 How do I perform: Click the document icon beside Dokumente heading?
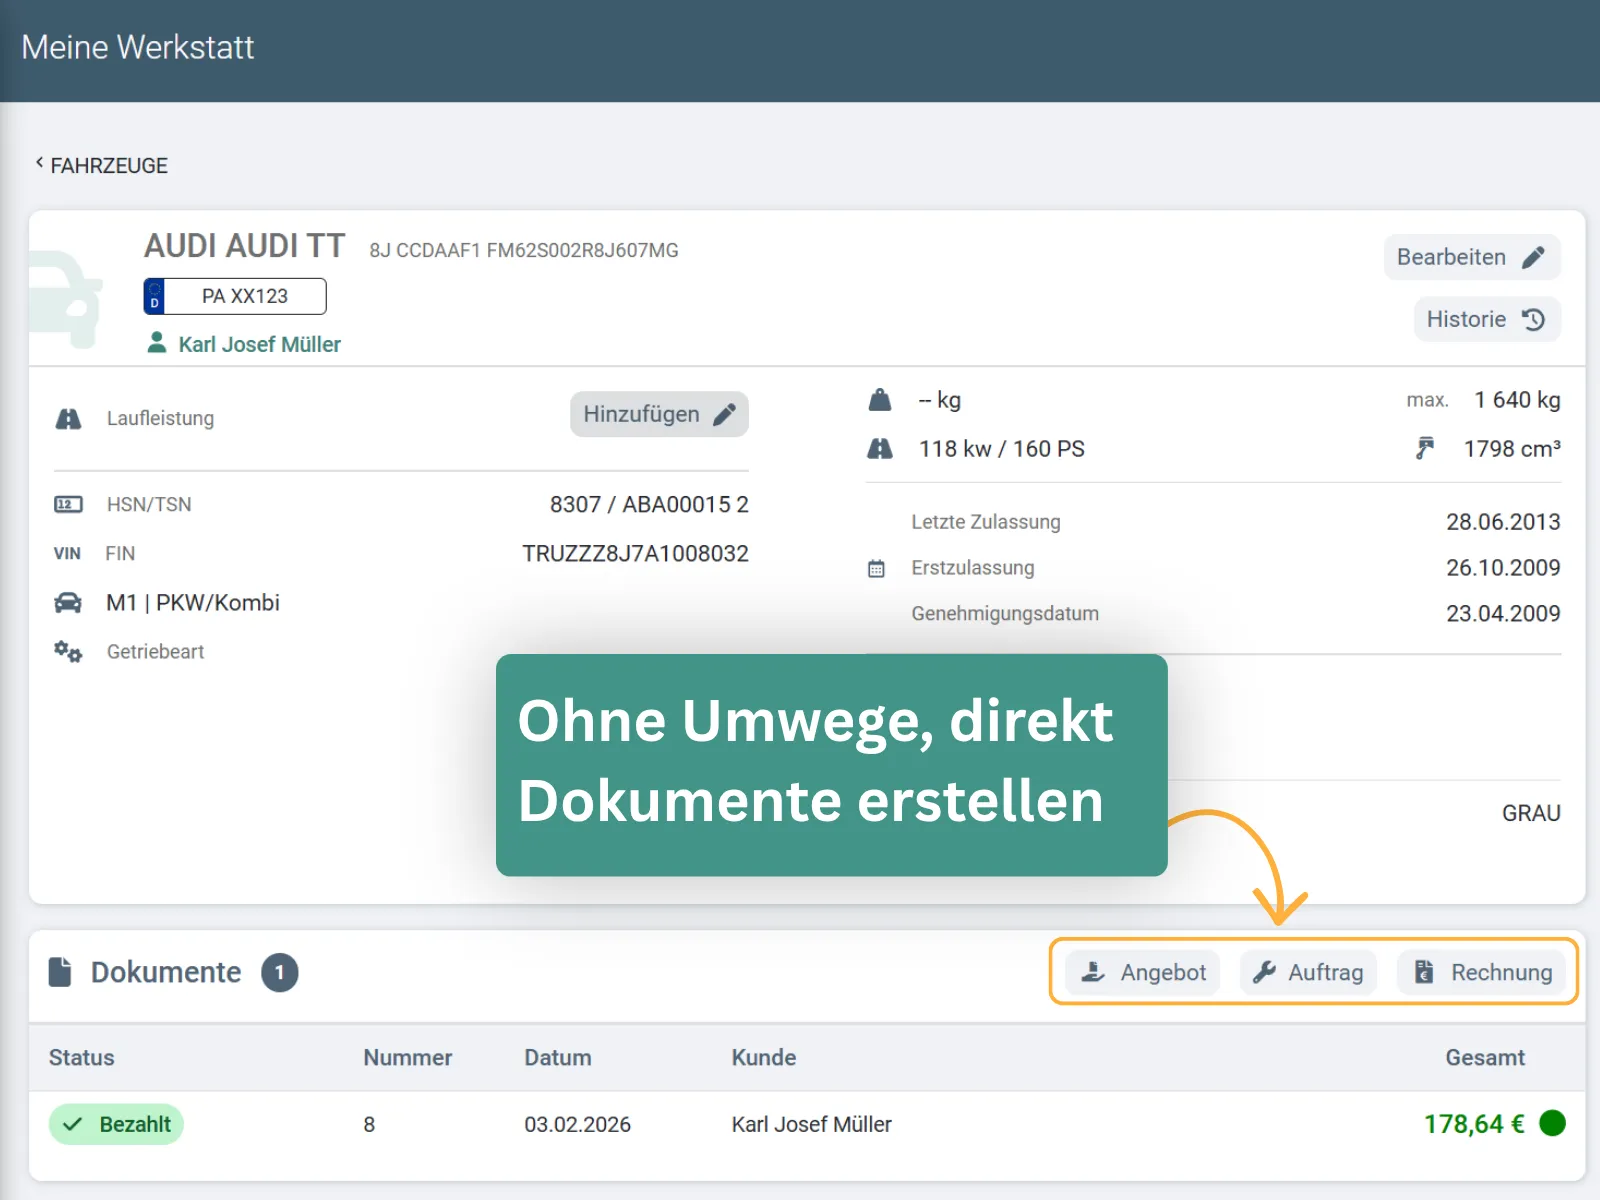tap(60, 972)
